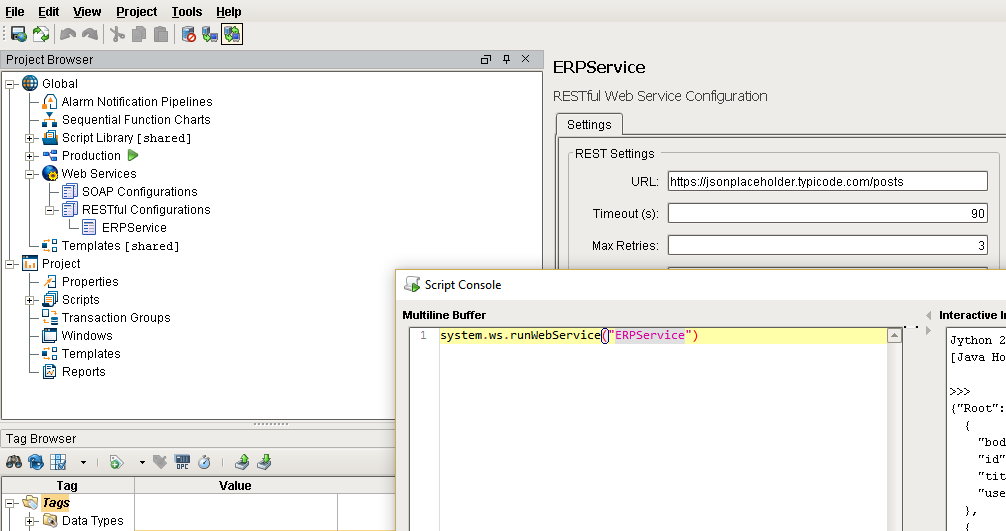Set Gateway communication mode to Off

coord(189,34)
